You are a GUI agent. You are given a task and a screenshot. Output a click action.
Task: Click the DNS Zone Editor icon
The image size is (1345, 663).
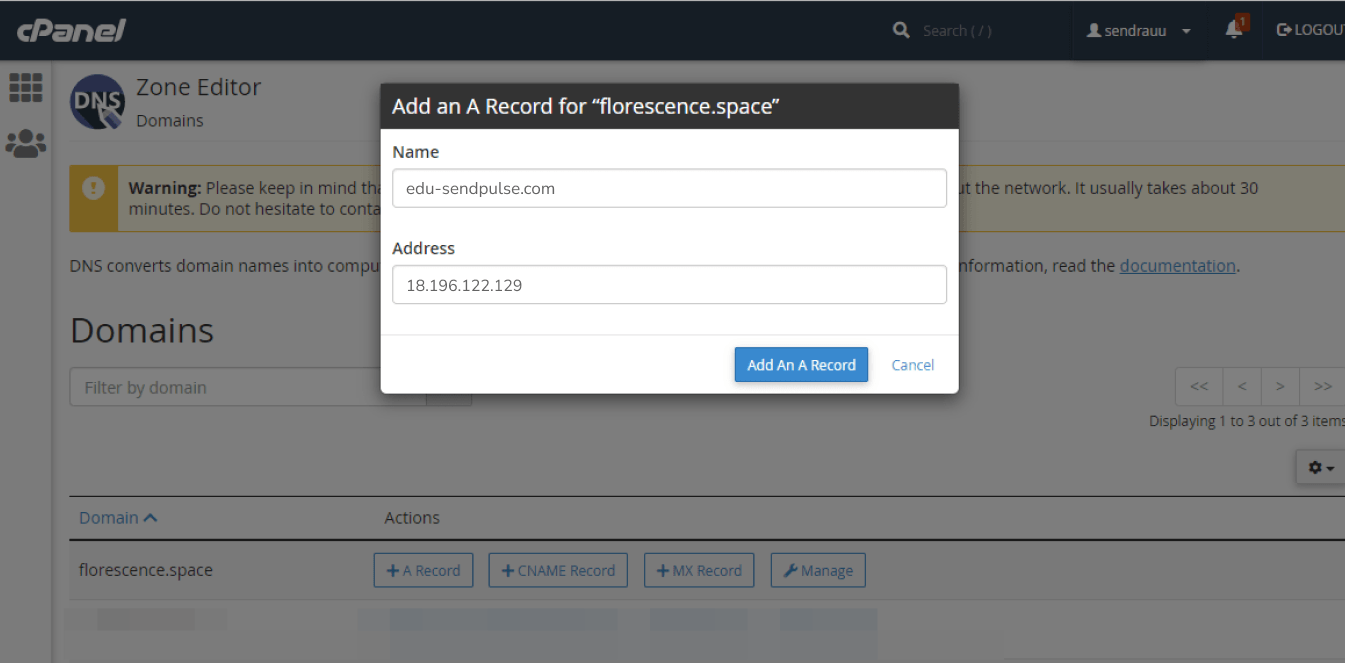click(x=97, y=102)
